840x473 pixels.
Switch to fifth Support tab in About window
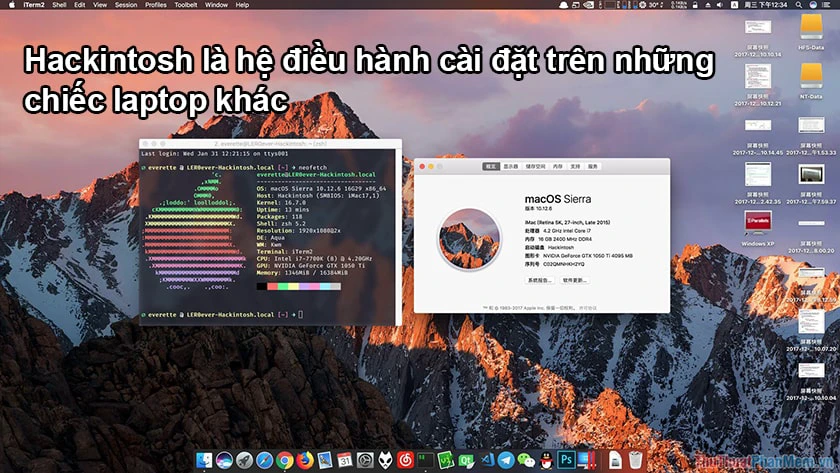575,167
